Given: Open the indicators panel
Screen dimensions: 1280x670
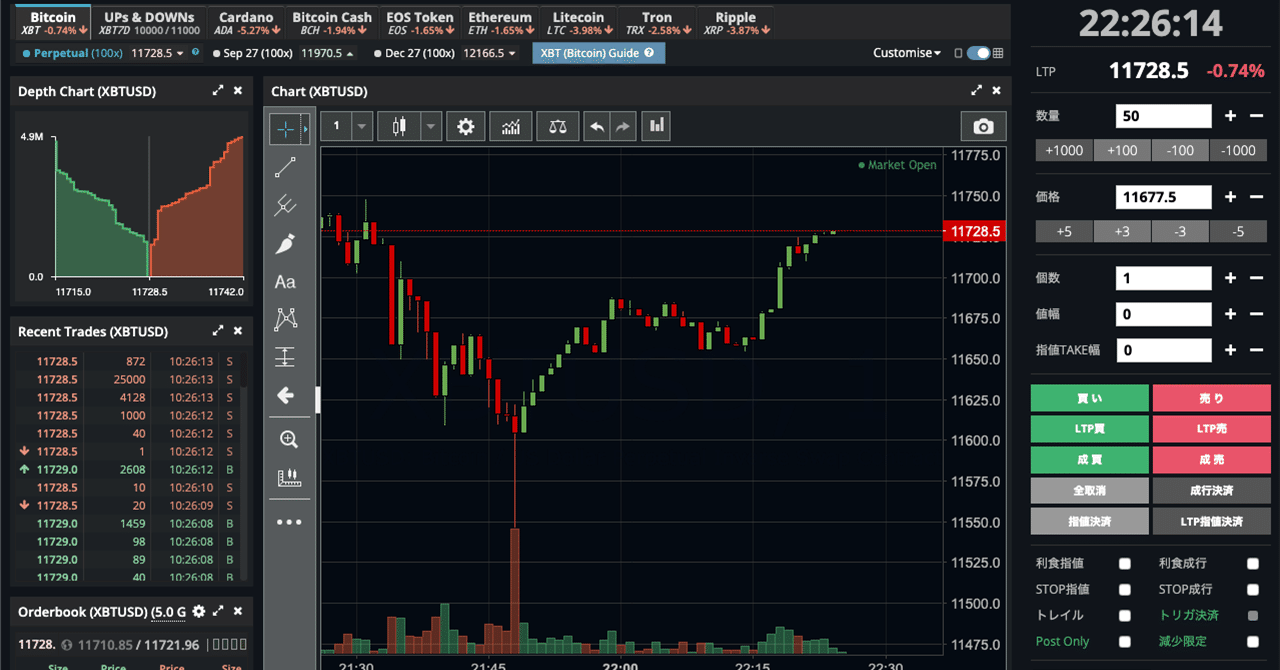Looking at the screenshot, I should [x=511, y=126].
